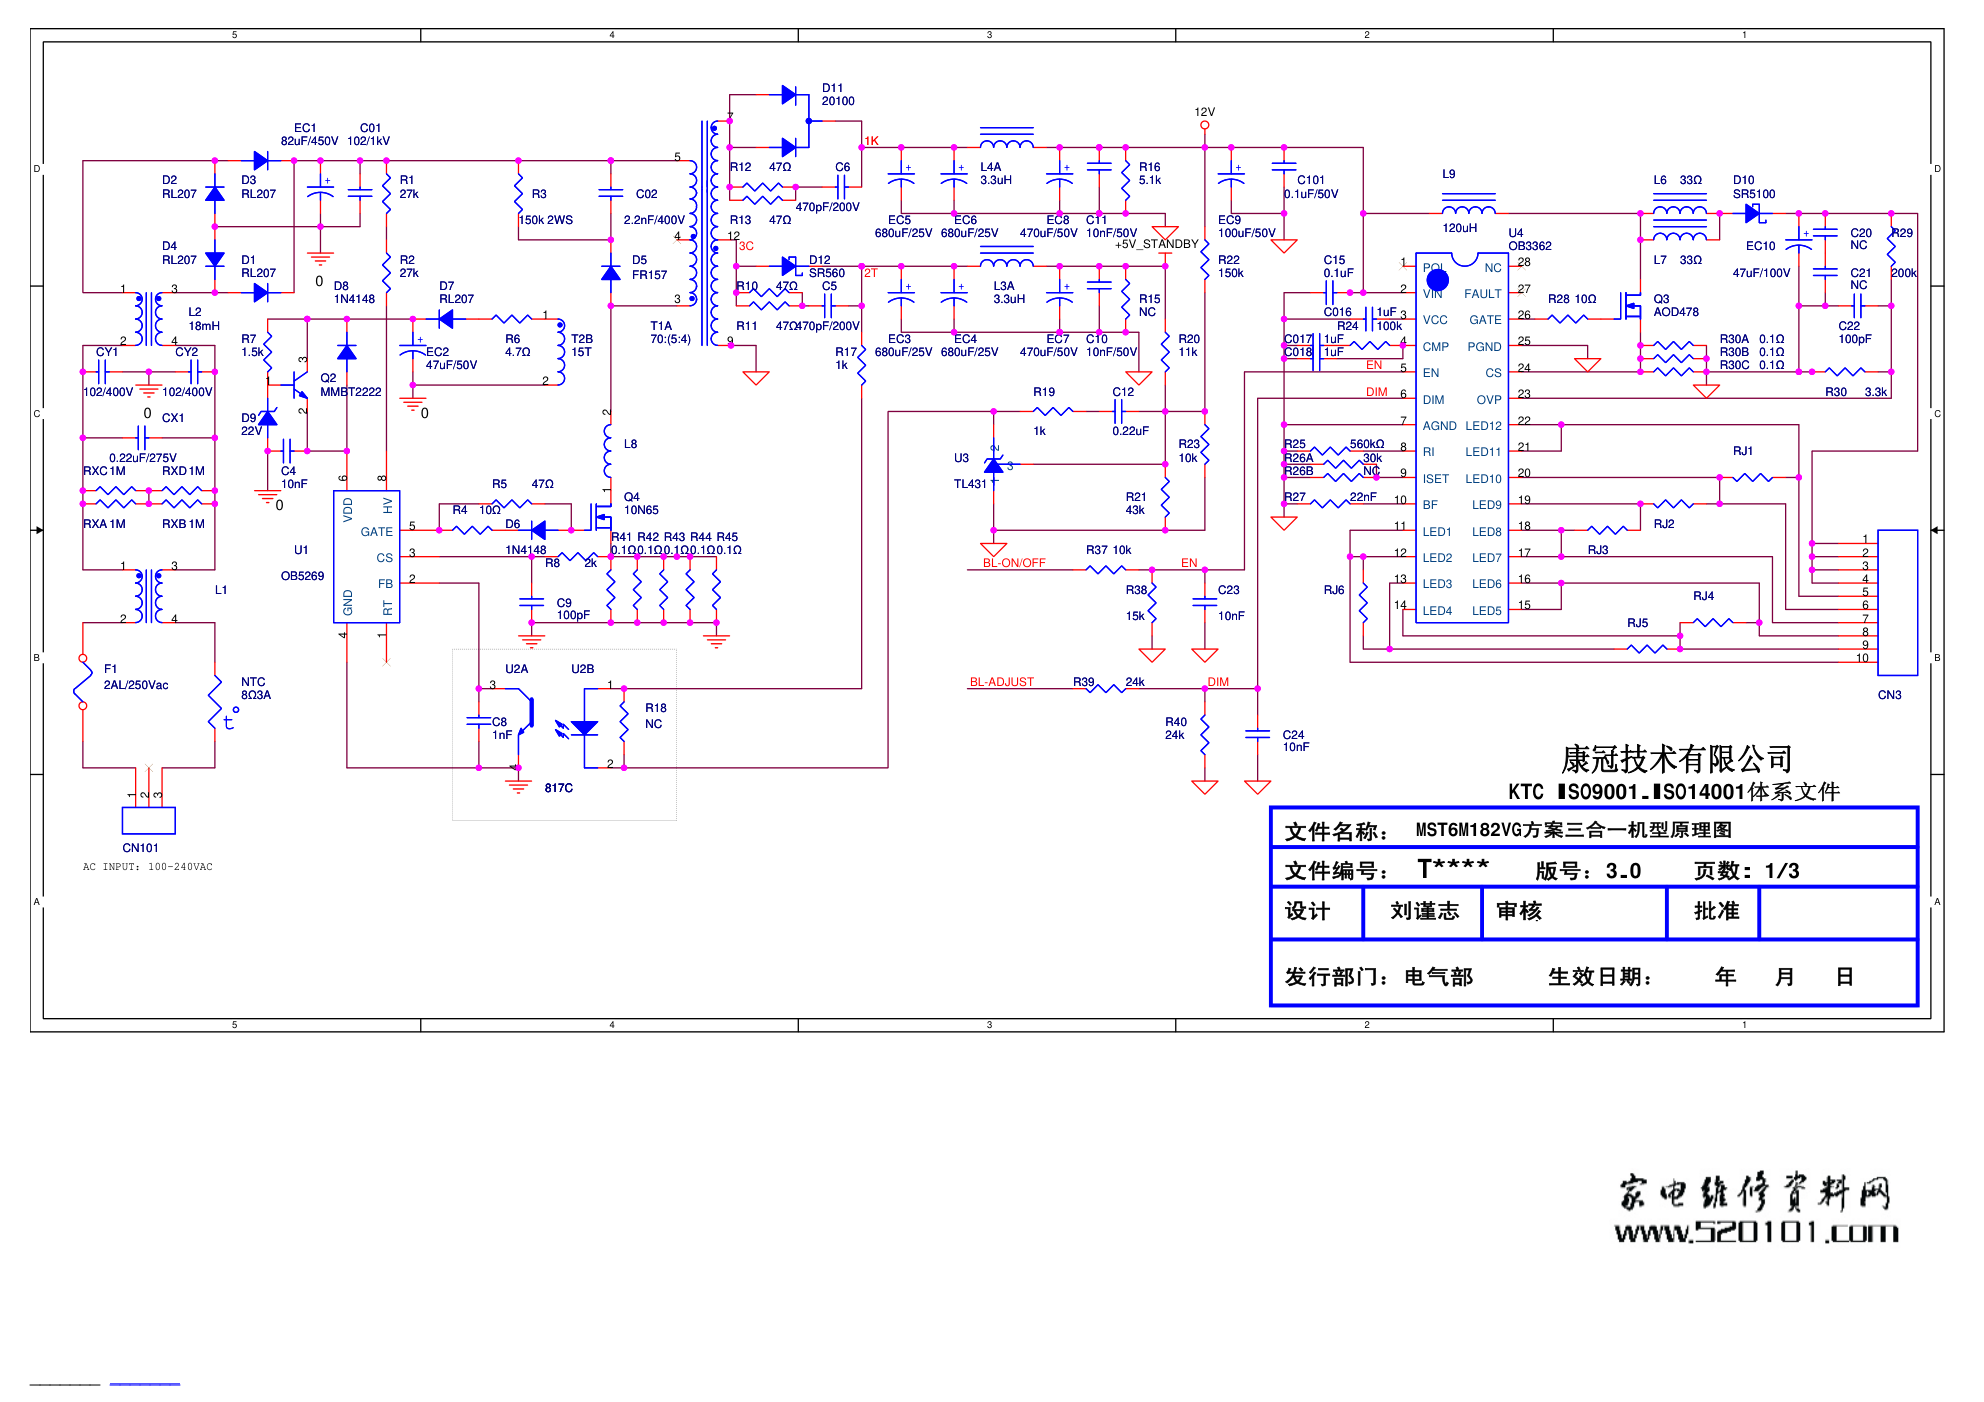Click the 150k 2WS resistor value
This screenshot has height=1402, width=1984.
(546, 220)
